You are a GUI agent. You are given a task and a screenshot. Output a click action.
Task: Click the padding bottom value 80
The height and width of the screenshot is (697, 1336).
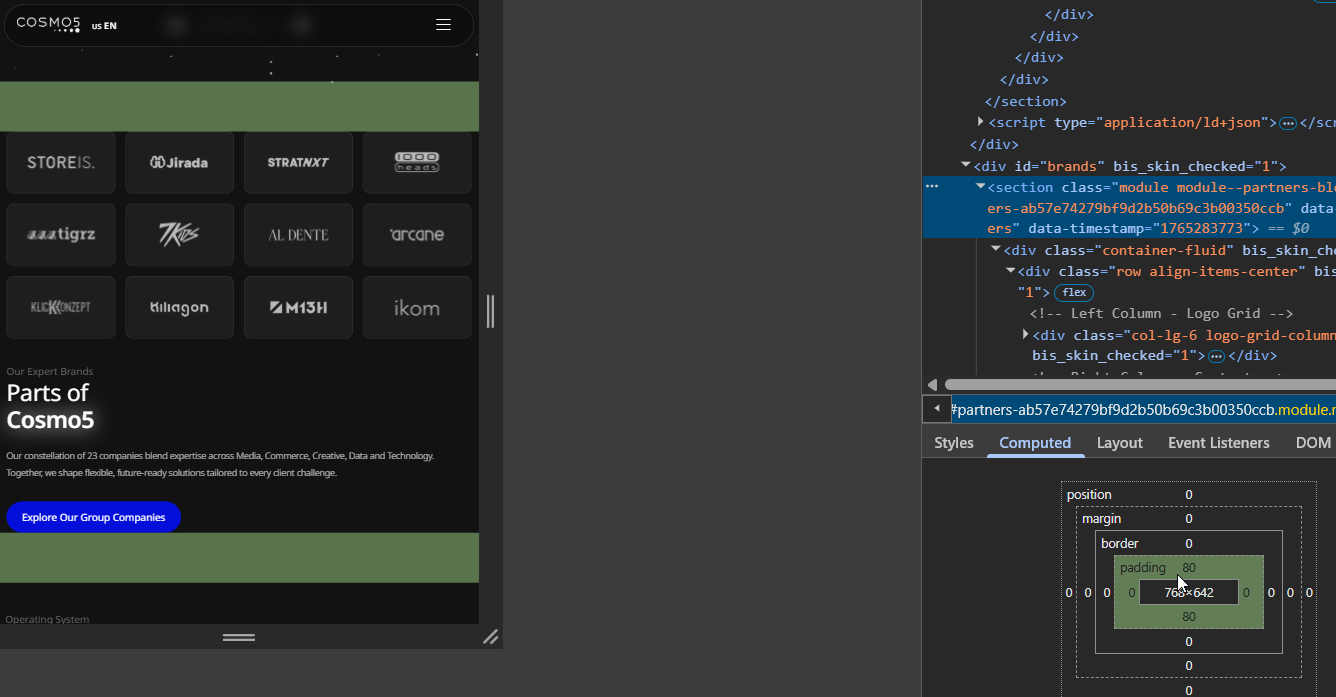click(1189, 617)
